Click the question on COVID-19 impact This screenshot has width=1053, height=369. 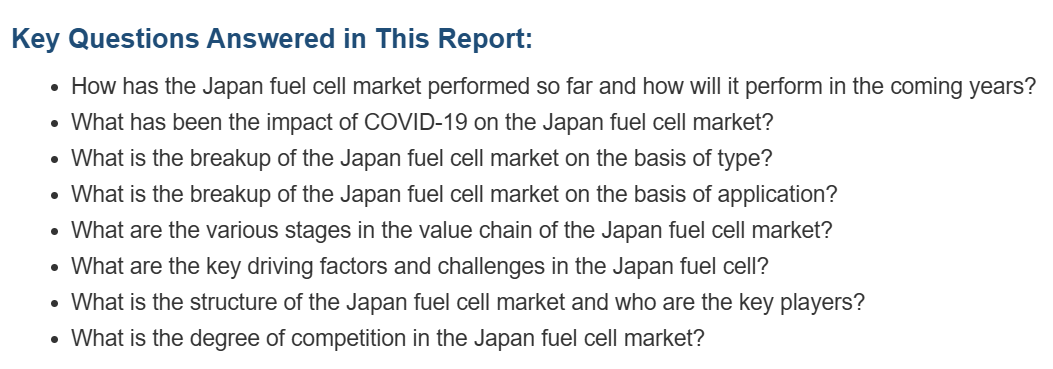[x=422, y=122]
